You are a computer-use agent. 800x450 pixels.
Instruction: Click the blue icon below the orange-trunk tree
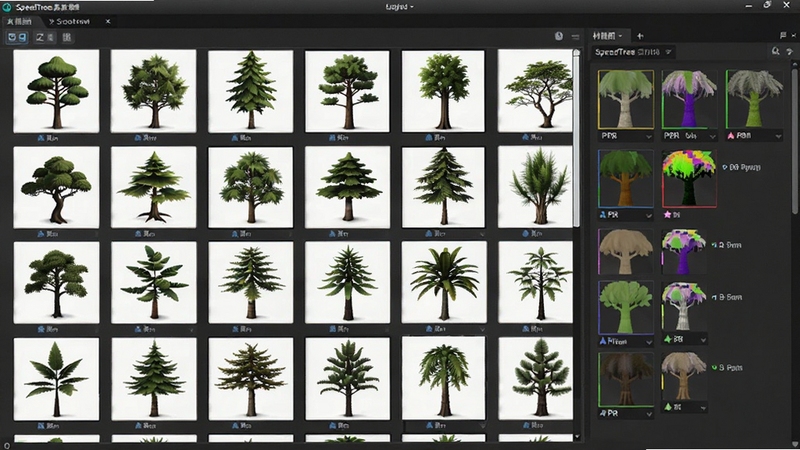(603, 215)
